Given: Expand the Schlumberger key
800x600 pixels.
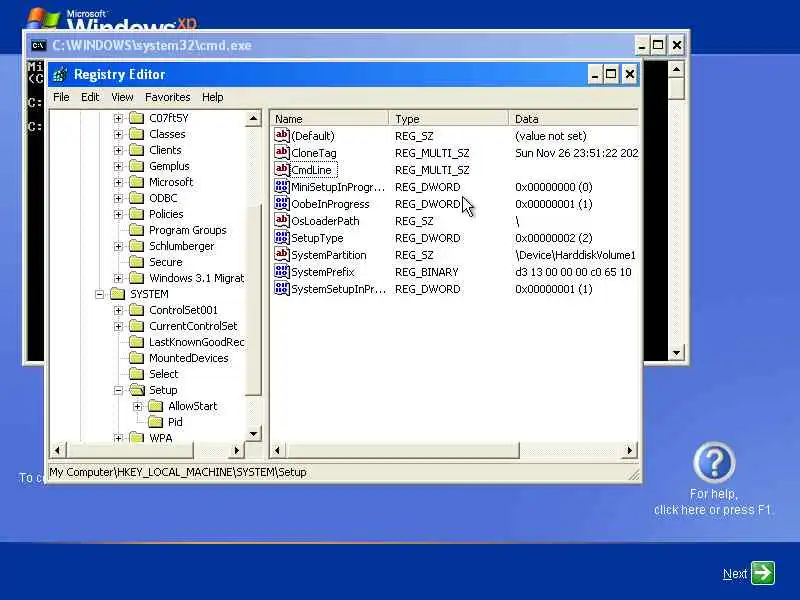Looking at the screenshot, I should 118,246.
